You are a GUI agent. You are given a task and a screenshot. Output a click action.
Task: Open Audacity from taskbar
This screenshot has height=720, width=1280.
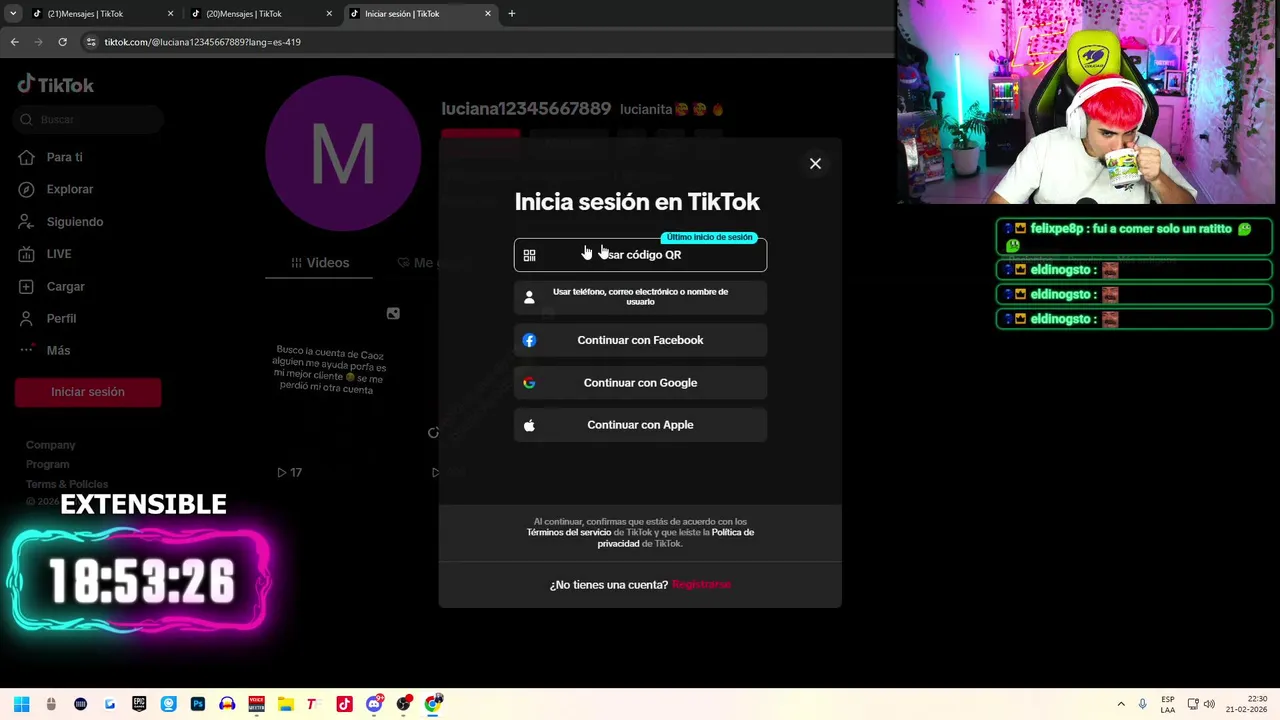coord(227,704)
